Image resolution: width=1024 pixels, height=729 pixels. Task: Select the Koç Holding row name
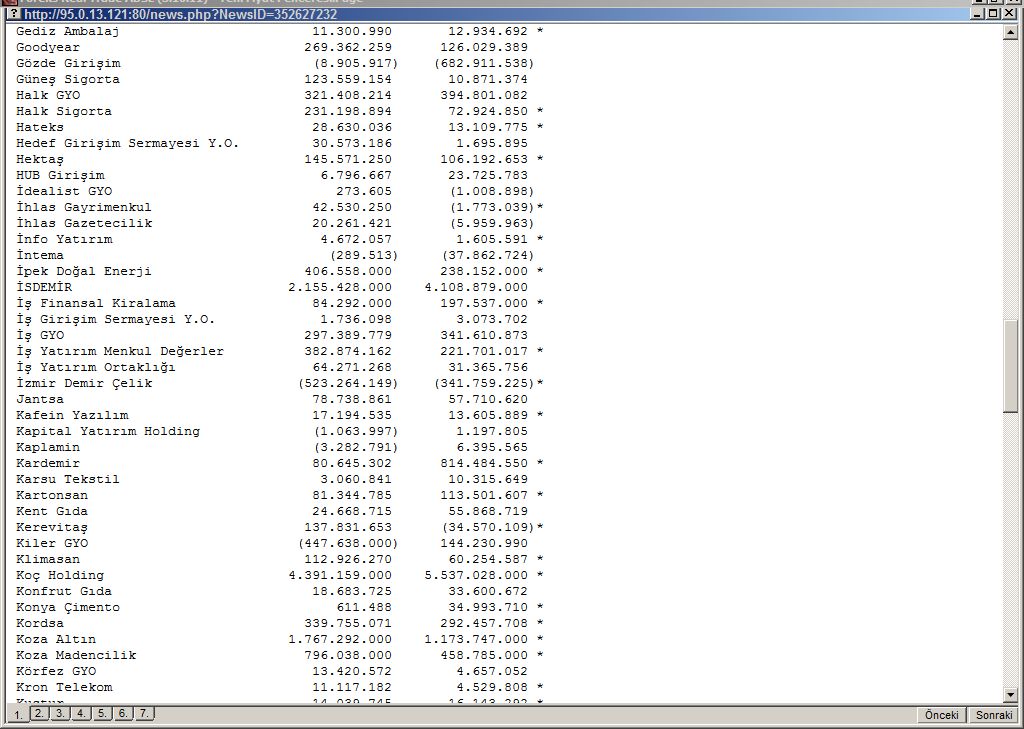point(60,575)
